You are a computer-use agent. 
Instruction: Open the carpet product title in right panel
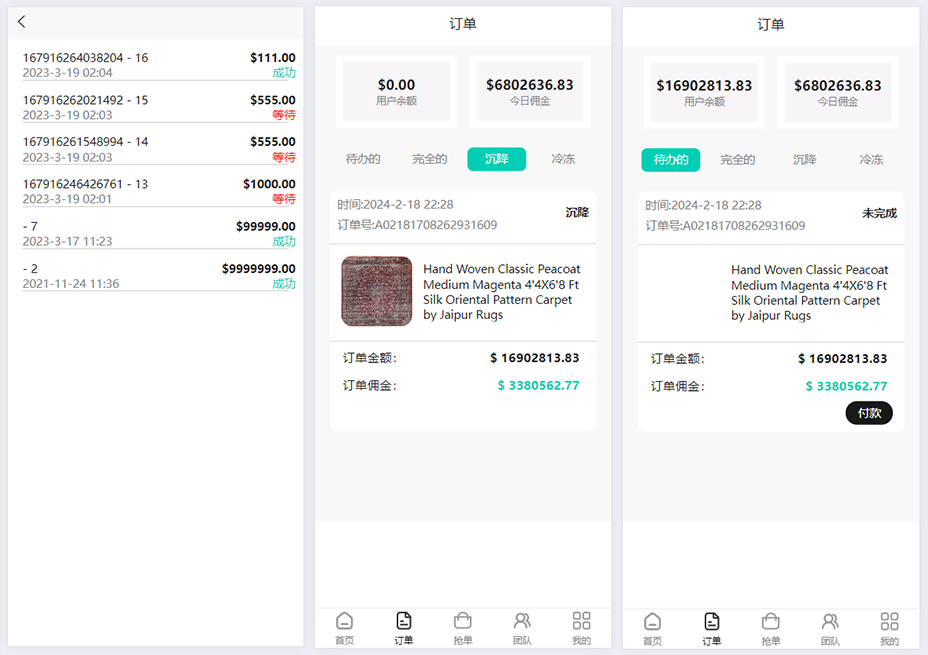click(809, 293)
